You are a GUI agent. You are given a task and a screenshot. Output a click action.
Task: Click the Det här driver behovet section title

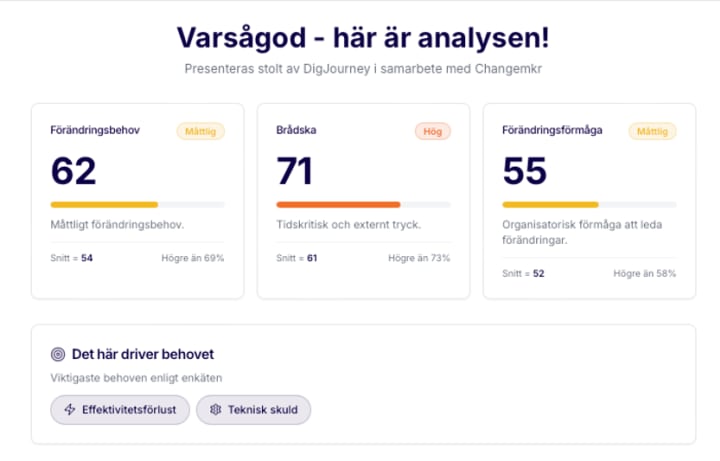tap(142, 354)
